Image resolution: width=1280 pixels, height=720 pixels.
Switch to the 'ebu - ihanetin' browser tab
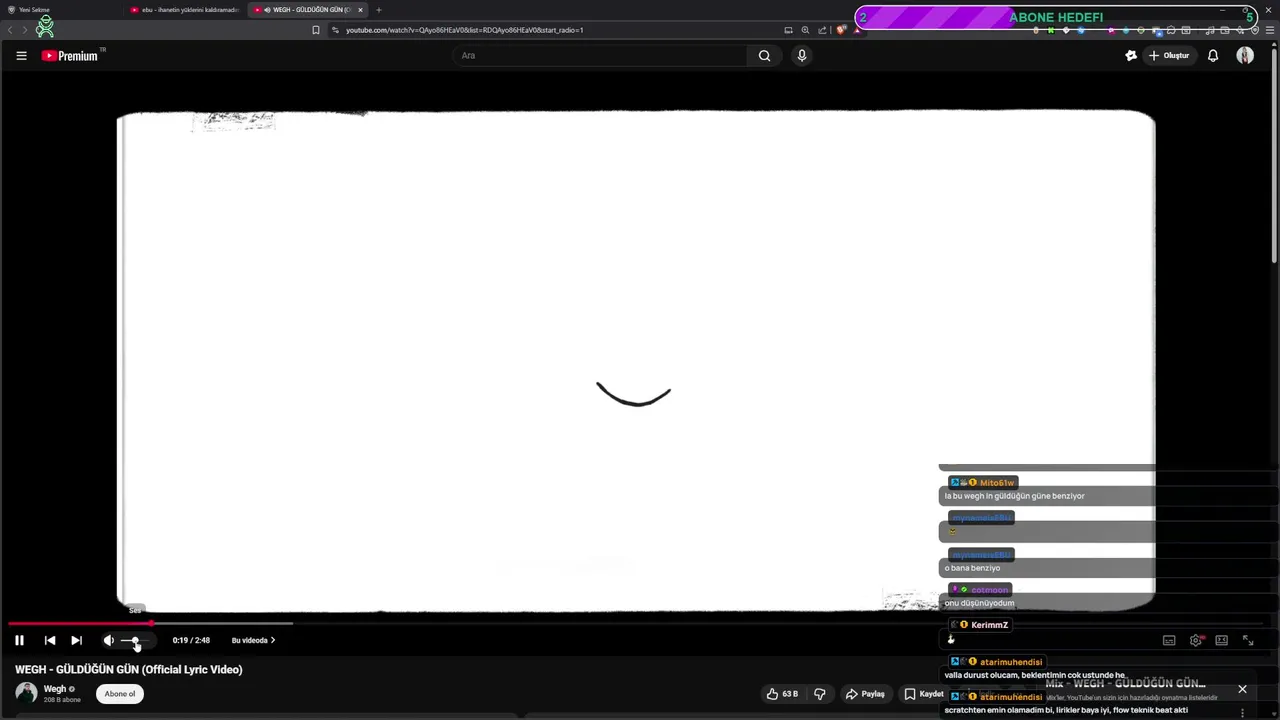[185, 10]
